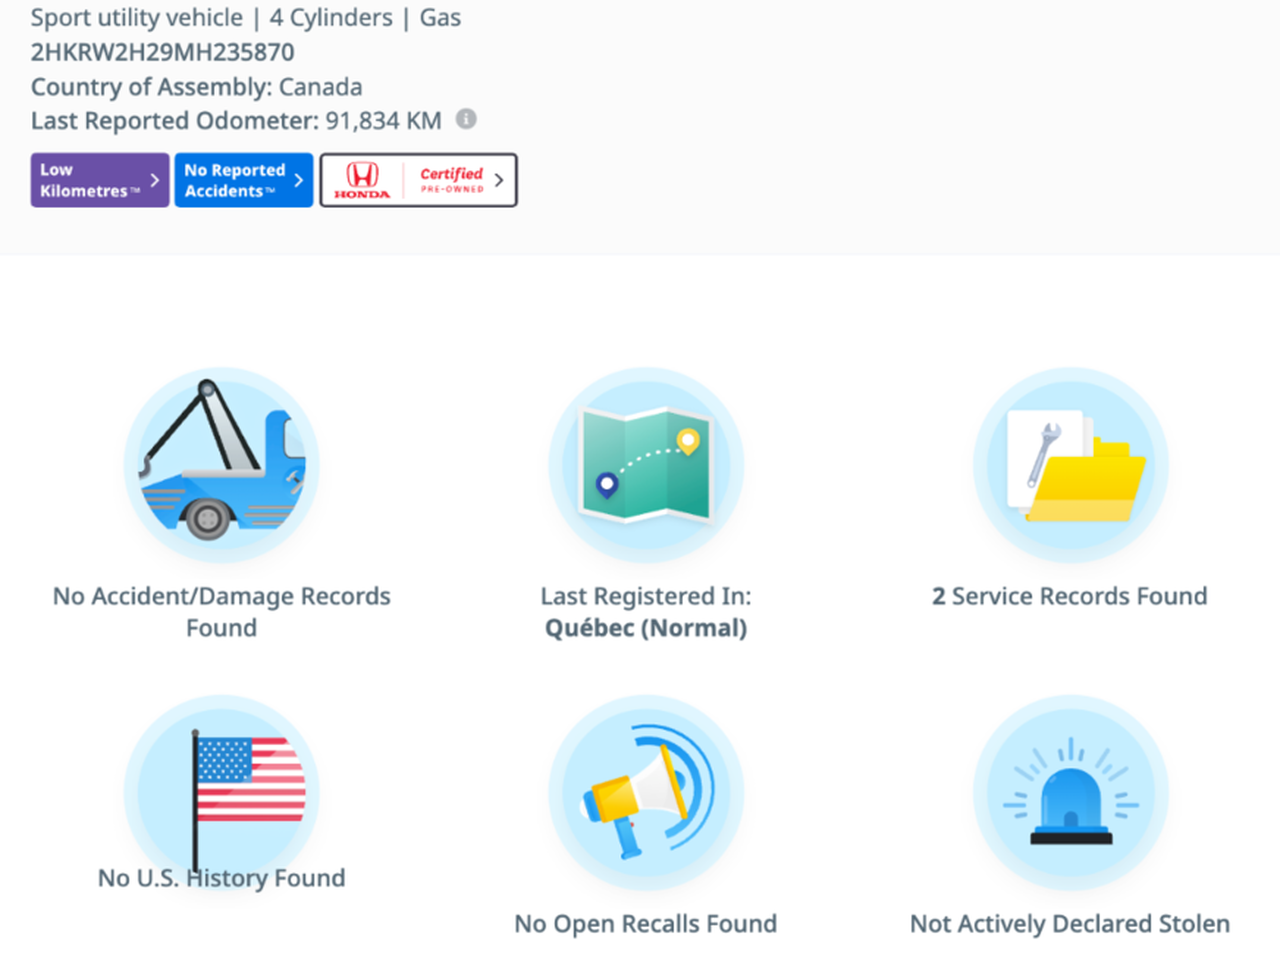The image size is (1280, 960).
Task: Open the Not Actively Declared Stolen link
Action: [x=1070, y=923]
